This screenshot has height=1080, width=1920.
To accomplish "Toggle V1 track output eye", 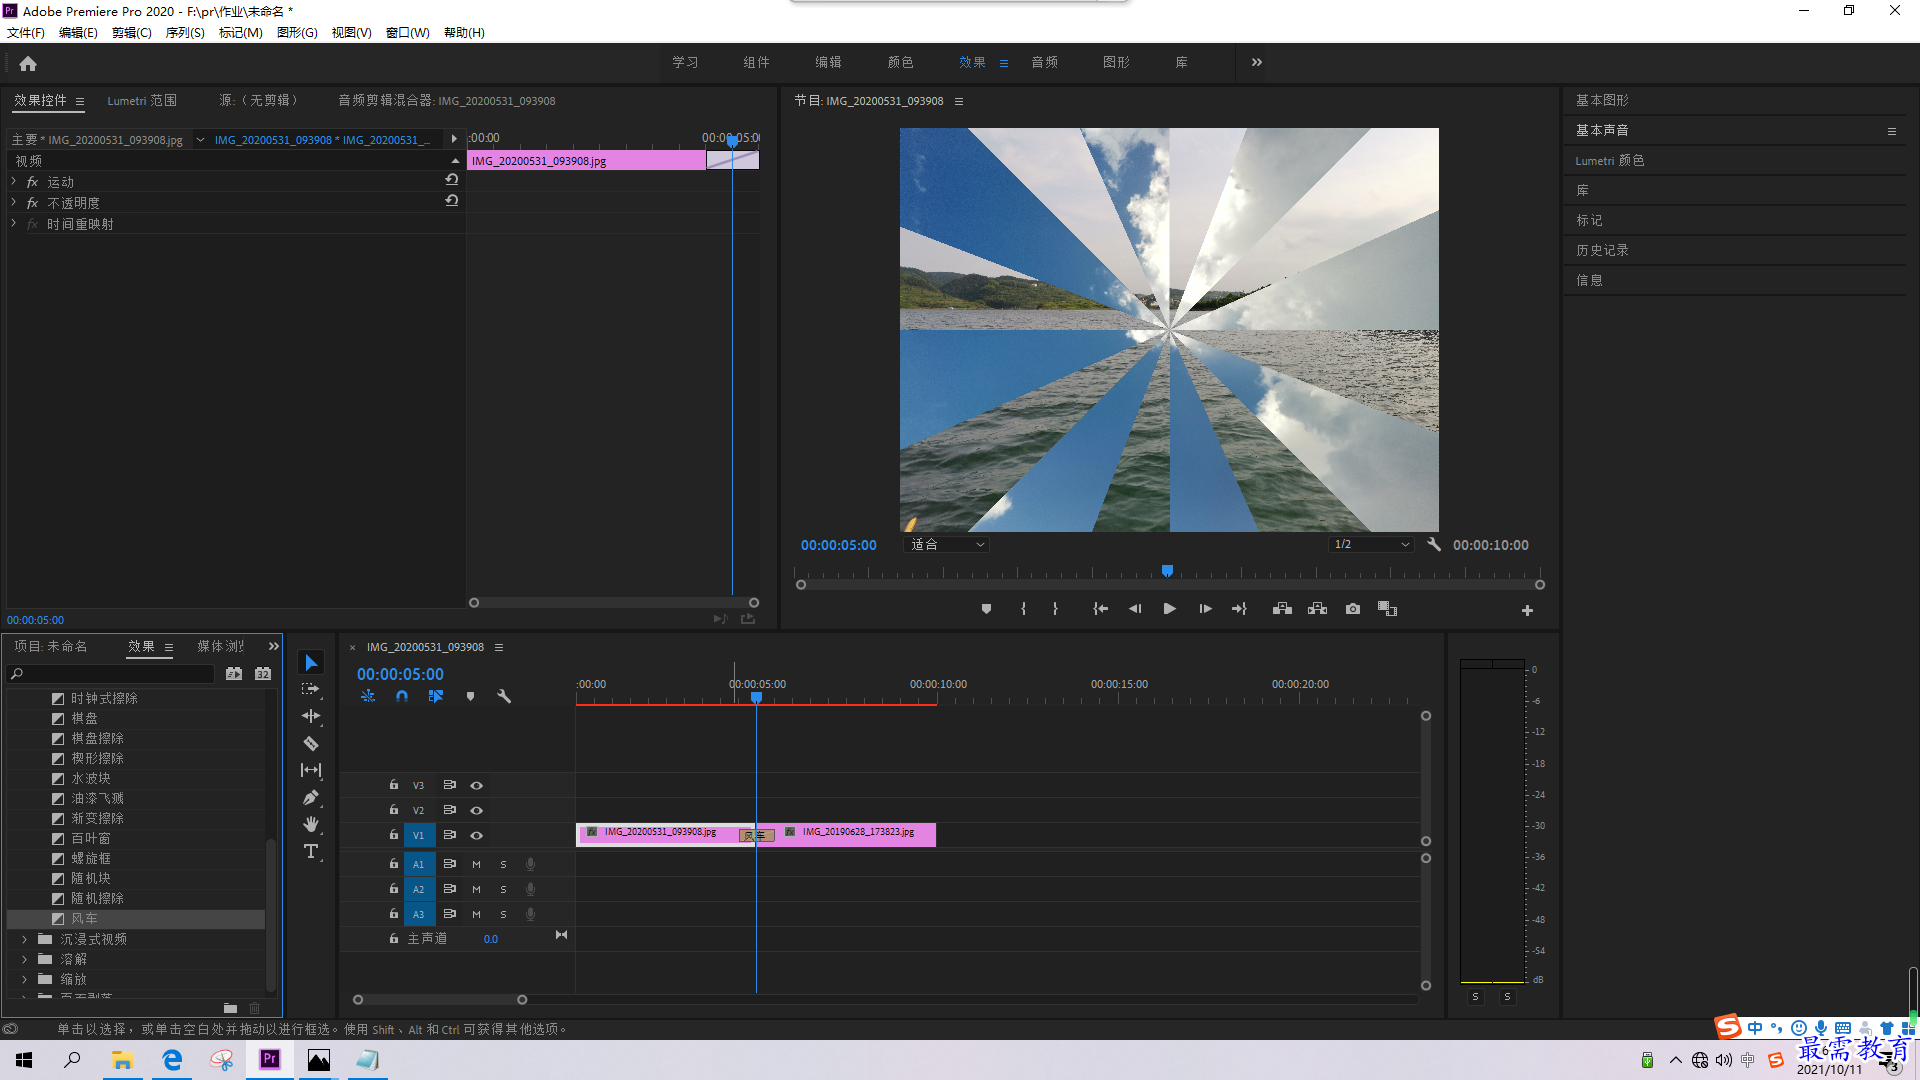I will (476, 836).
